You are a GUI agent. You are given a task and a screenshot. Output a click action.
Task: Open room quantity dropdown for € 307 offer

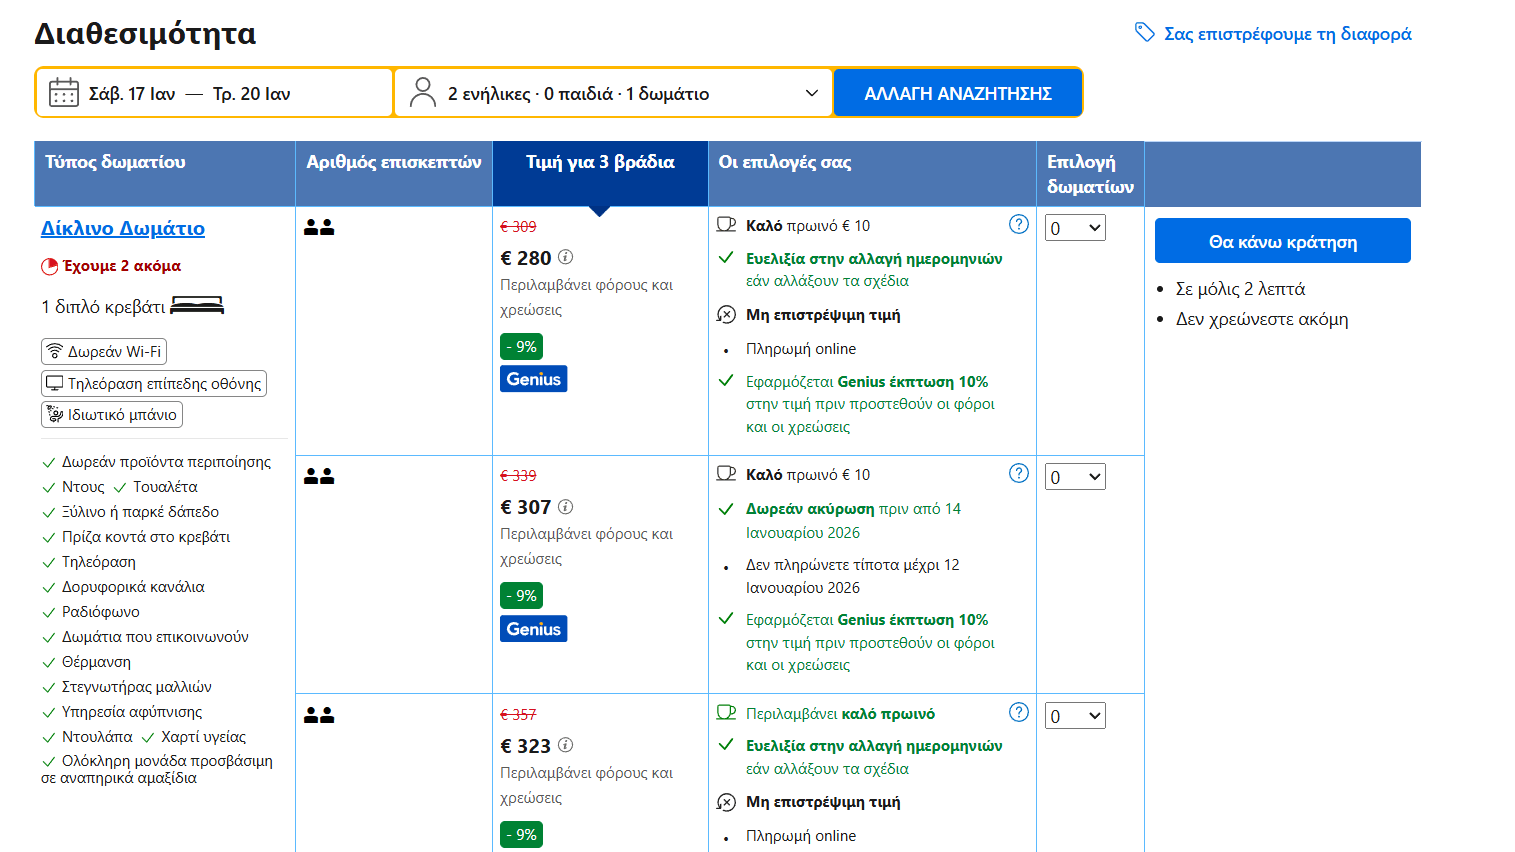coord(1075,477)
